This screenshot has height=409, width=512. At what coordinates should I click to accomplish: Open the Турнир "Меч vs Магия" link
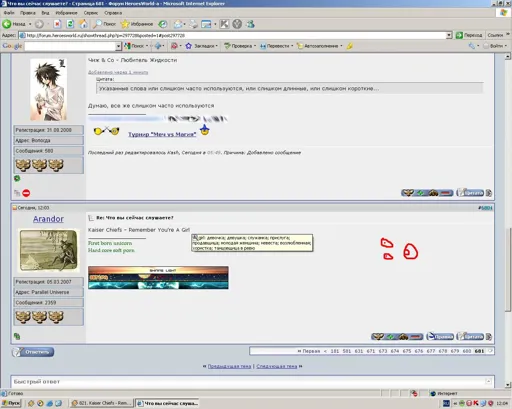162,134
